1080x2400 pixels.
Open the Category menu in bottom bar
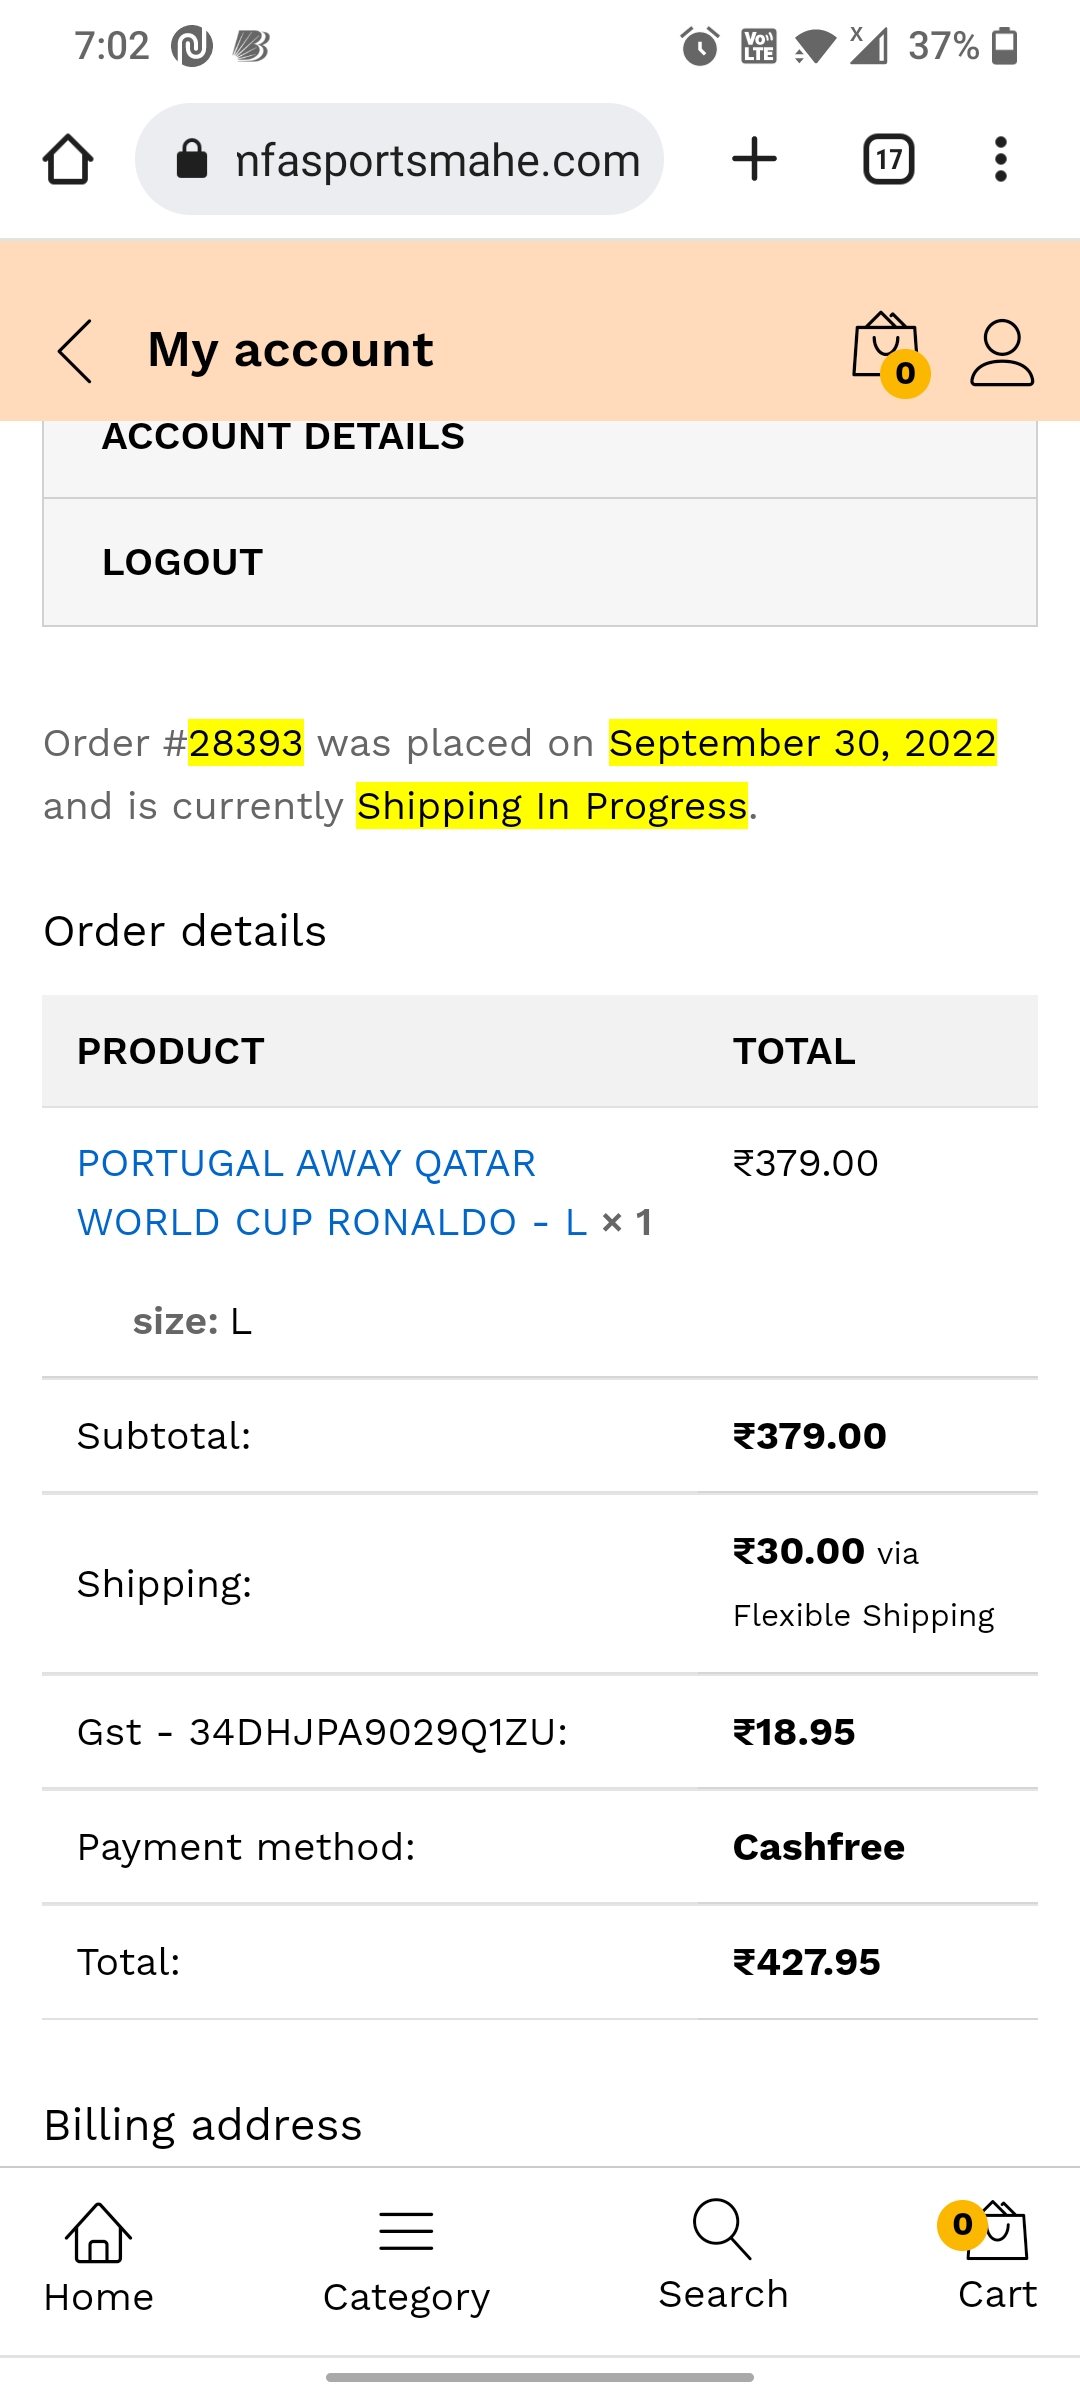[406, 2259]
